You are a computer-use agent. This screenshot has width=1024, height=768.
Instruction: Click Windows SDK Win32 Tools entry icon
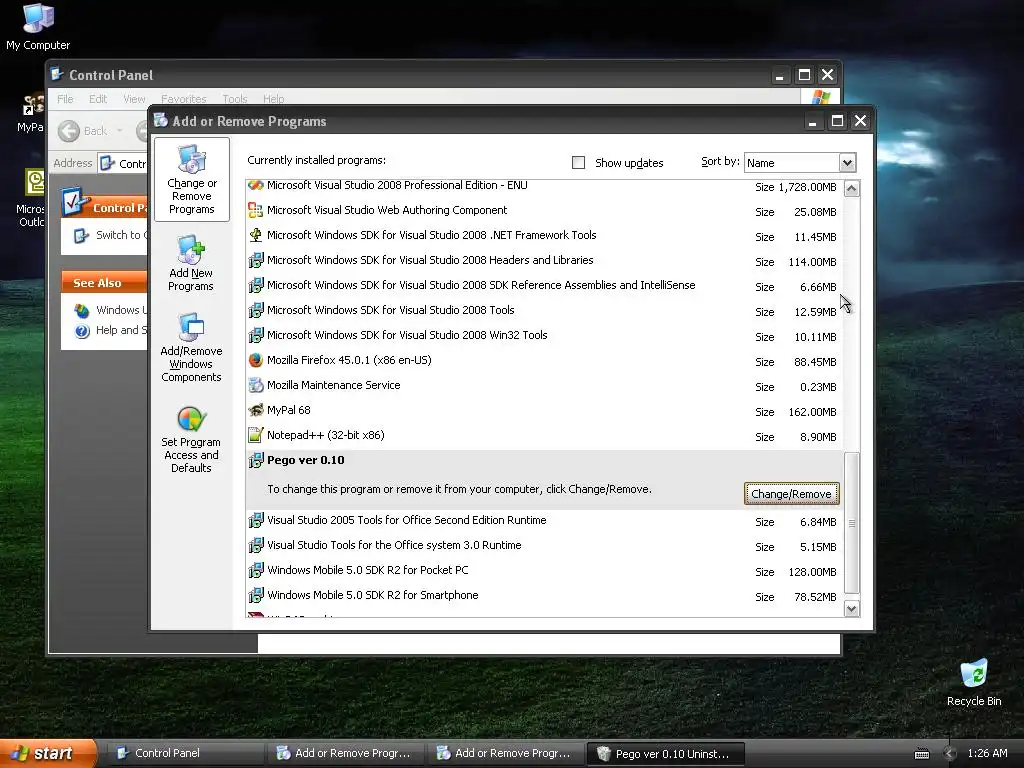click(x=256, y=335)
